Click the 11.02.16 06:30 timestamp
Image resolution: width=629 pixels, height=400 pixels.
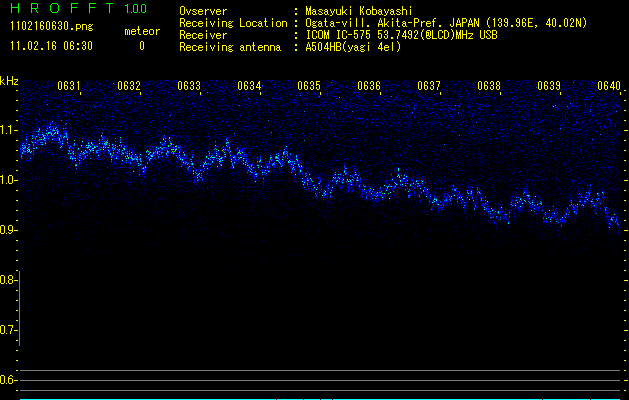tap(51, 46)
